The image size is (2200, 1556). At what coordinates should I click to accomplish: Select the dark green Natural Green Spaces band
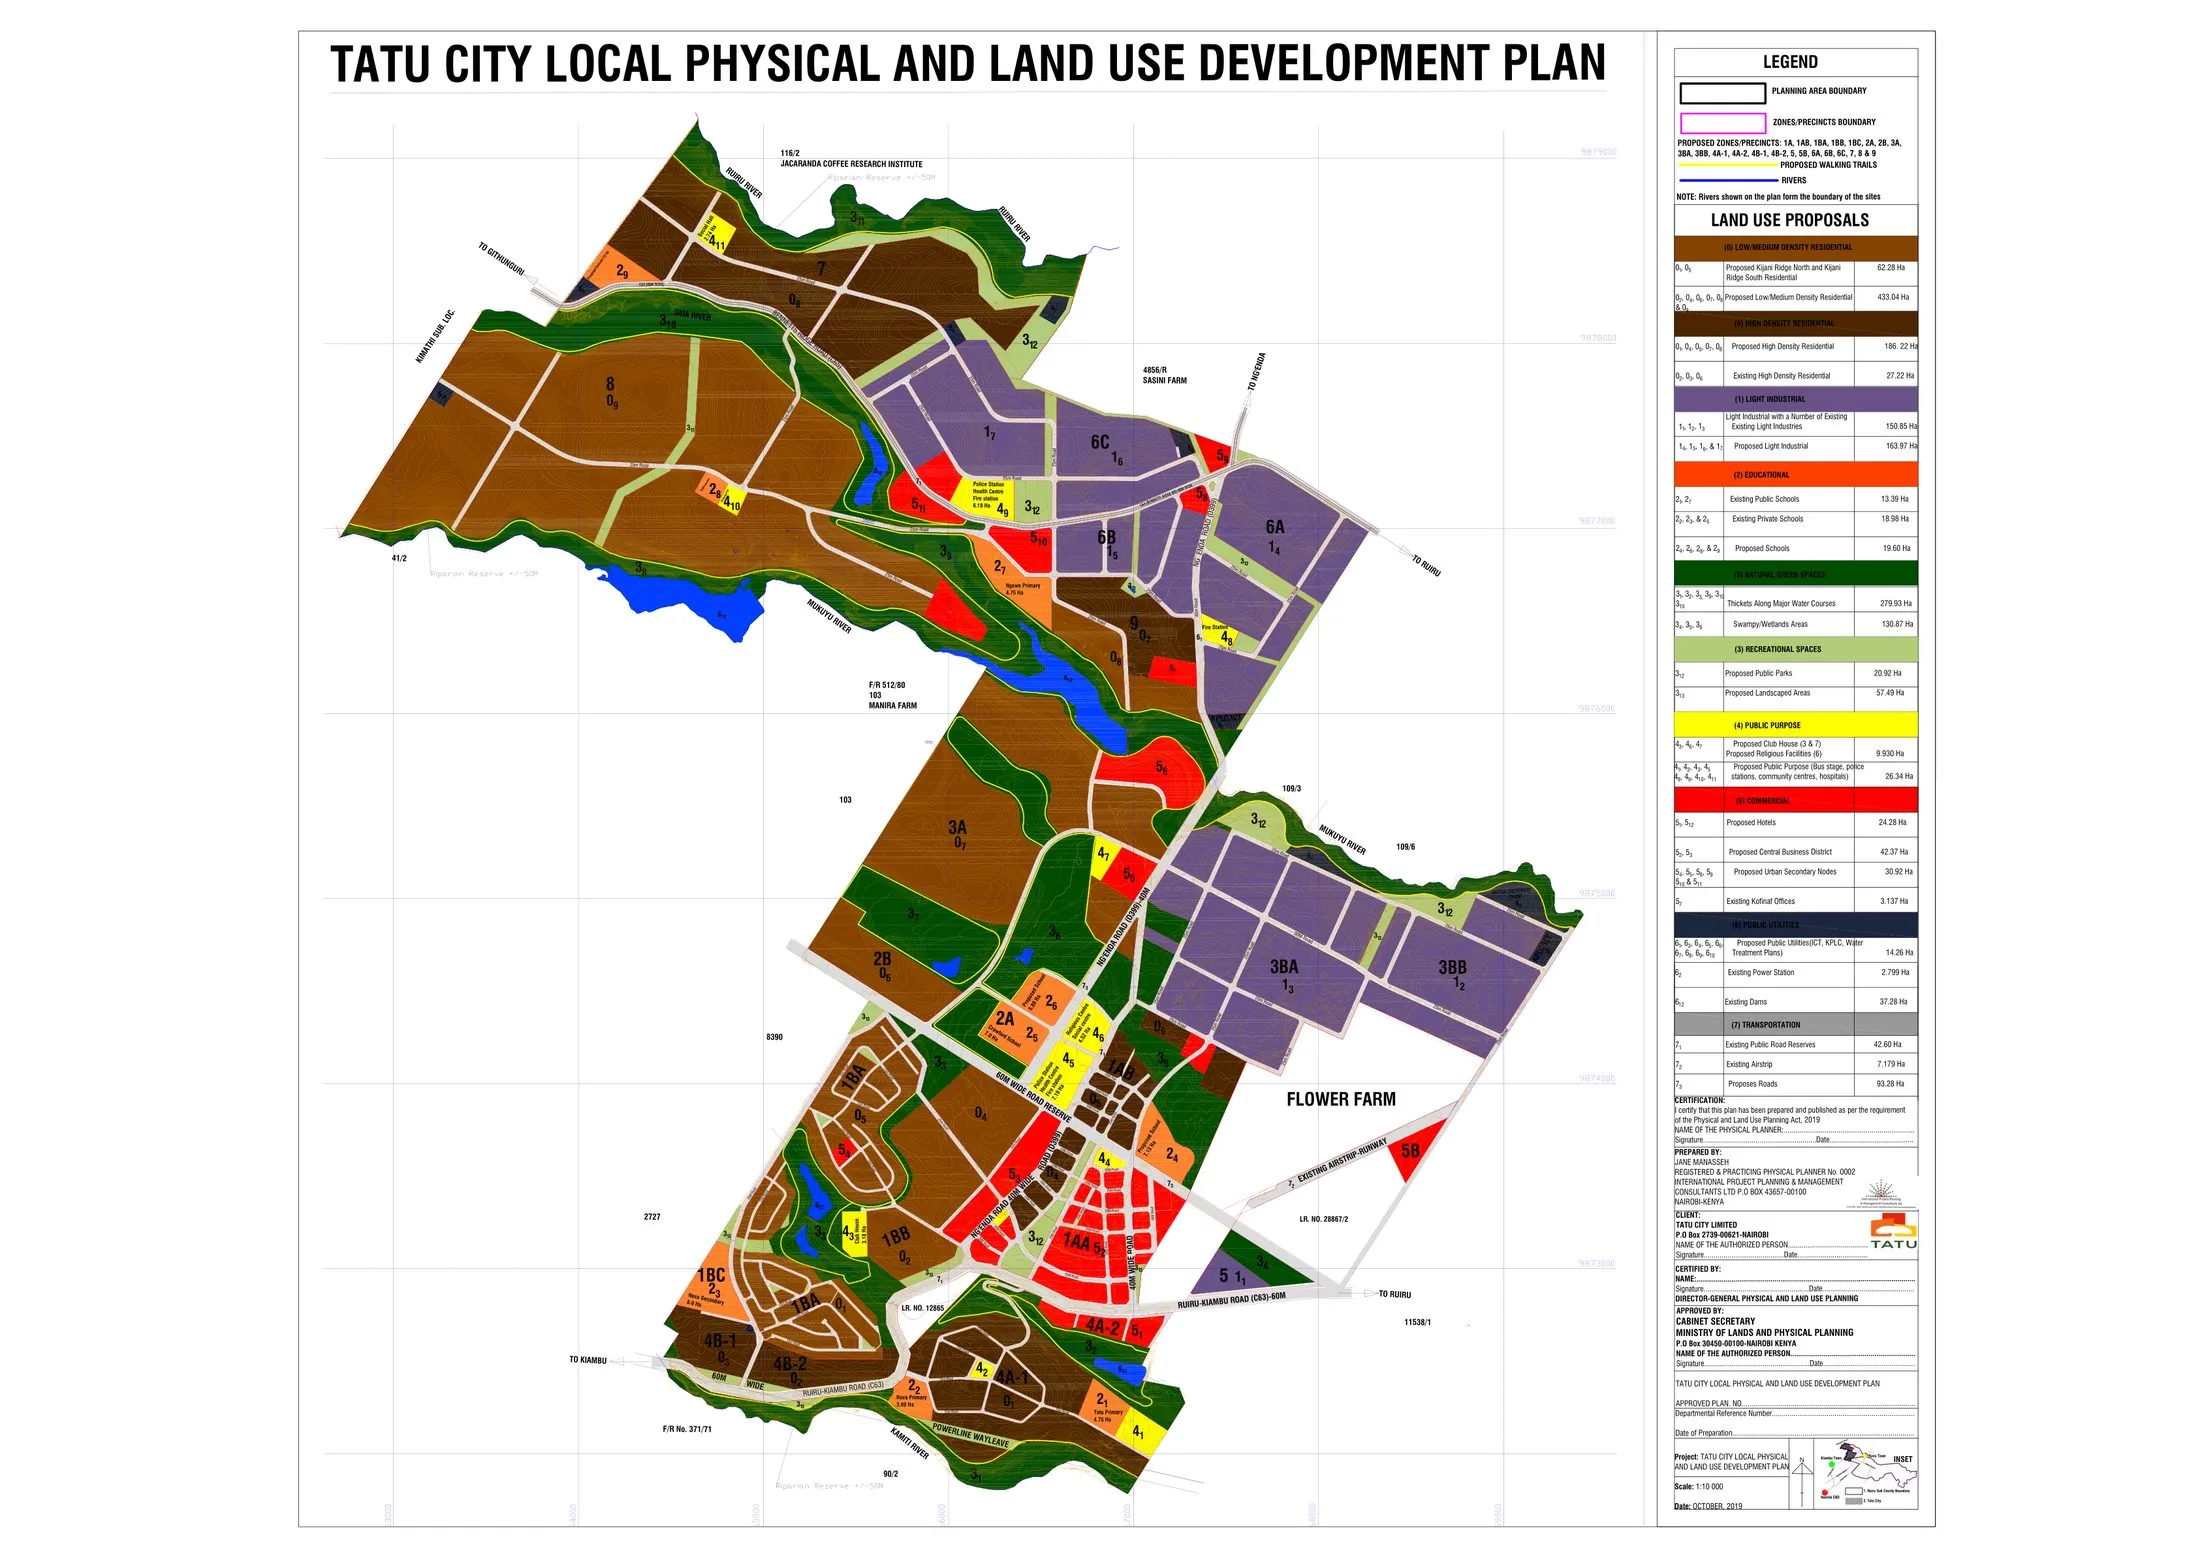[1796, 574]
